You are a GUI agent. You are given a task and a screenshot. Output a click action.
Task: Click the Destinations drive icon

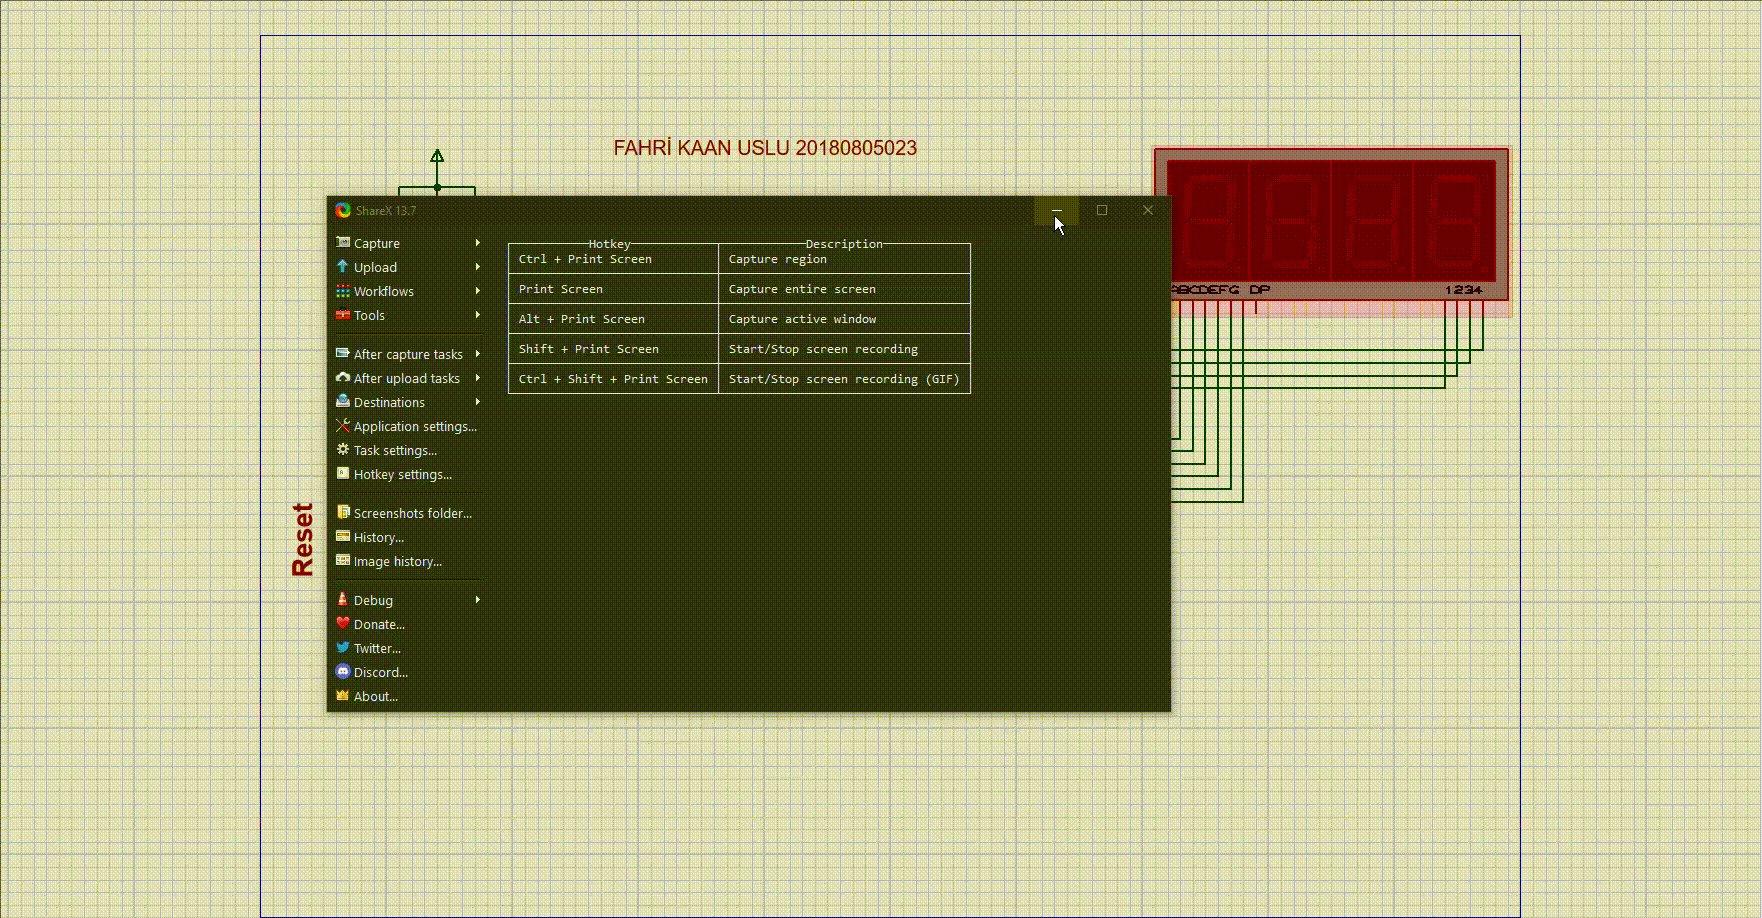pos(343,402)
